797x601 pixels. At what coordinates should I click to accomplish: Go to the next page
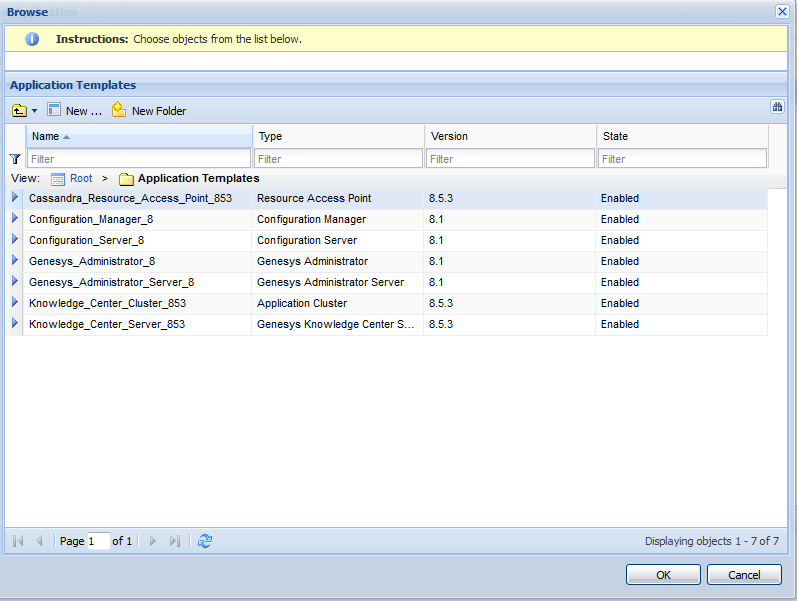pyautogui.click(x=152, y=540)
